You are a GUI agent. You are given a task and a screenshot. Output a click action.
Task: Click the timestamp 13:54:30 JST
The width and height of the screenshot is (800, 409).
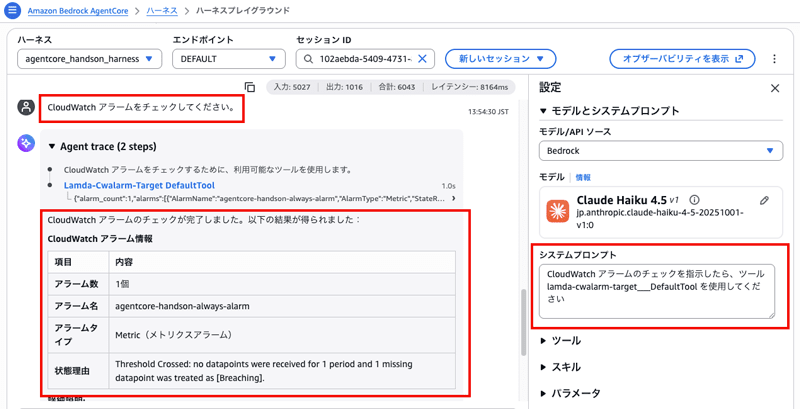pos(488,112)
